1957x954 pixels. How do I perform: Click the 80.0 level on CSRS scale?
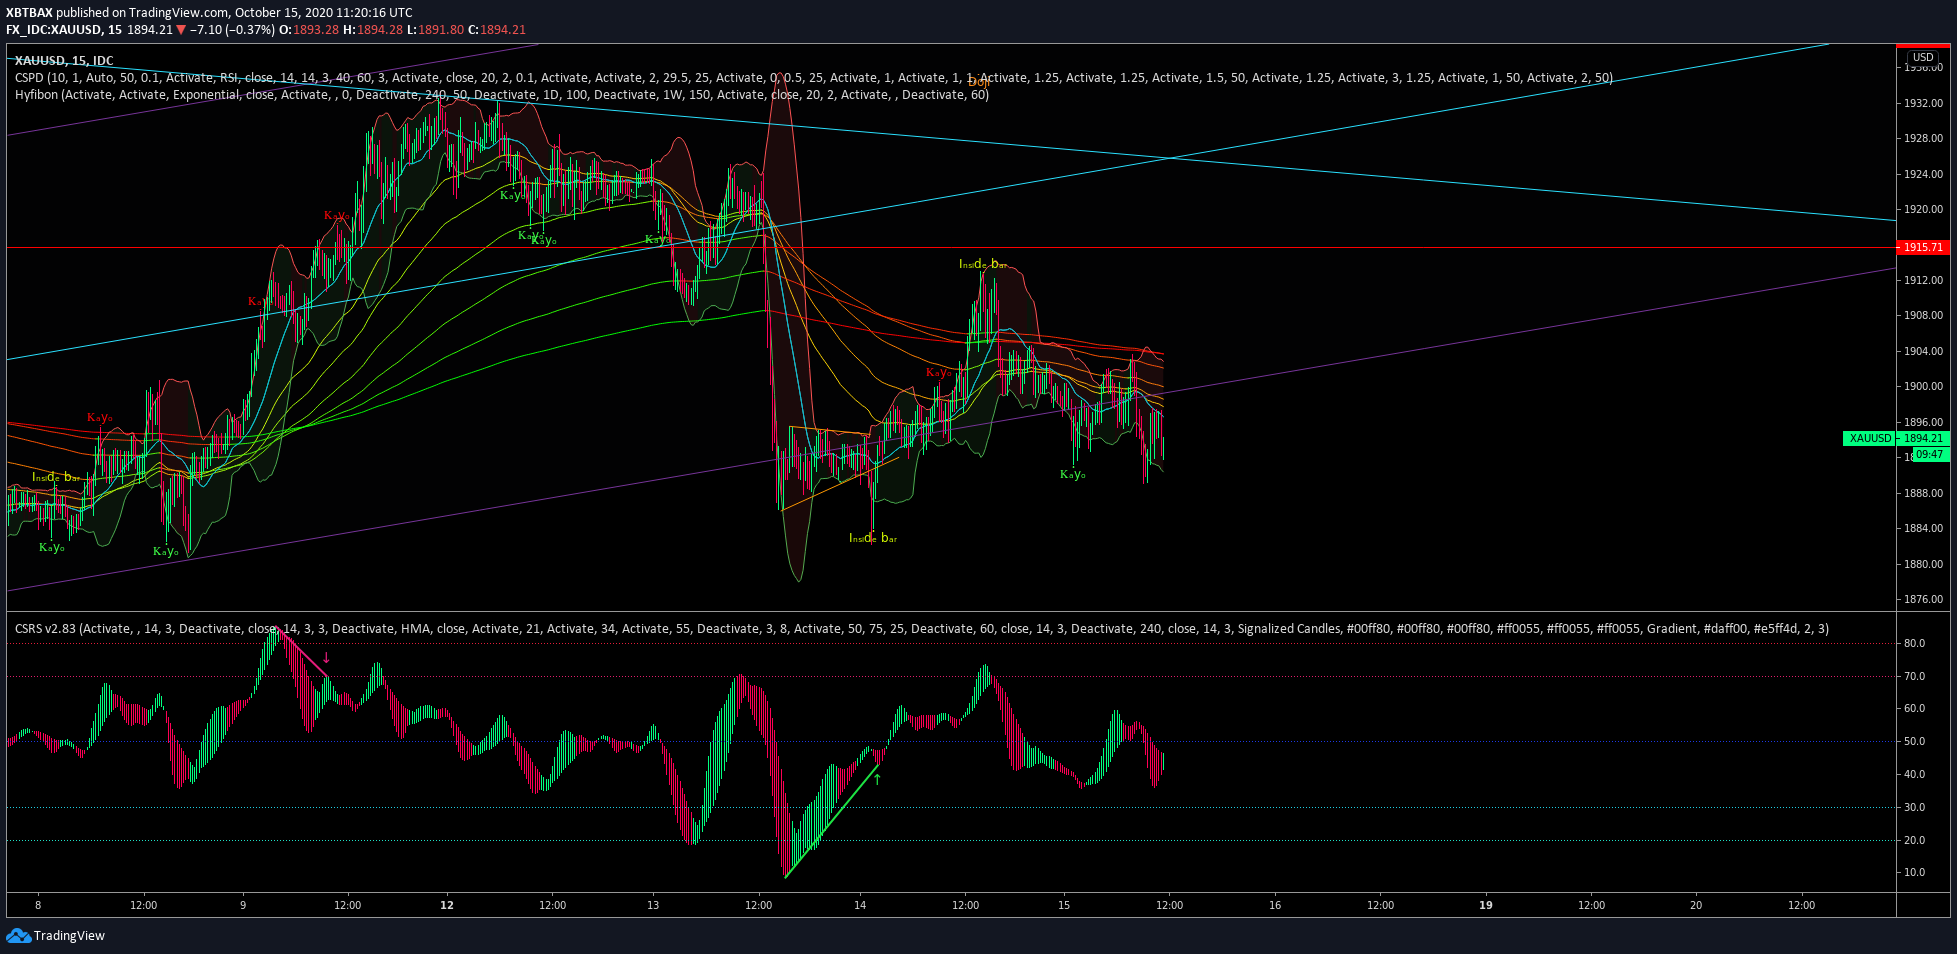point(1914,643)
